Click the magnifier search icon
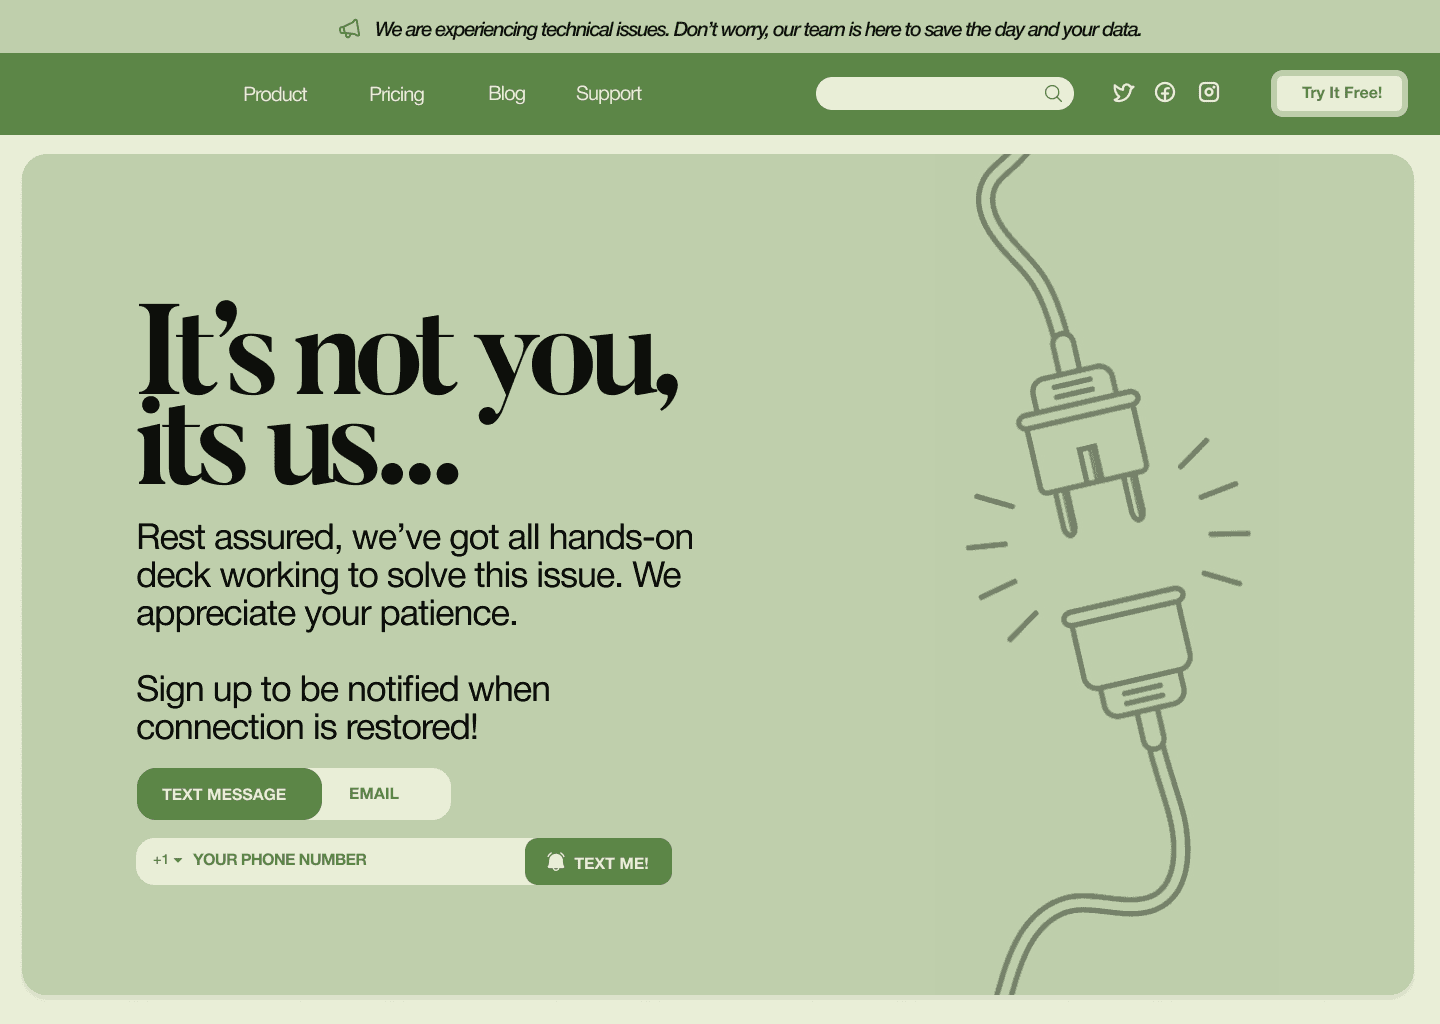Image resolution: width=1440 pixels, height=1024 pixels. (1053, 93)
